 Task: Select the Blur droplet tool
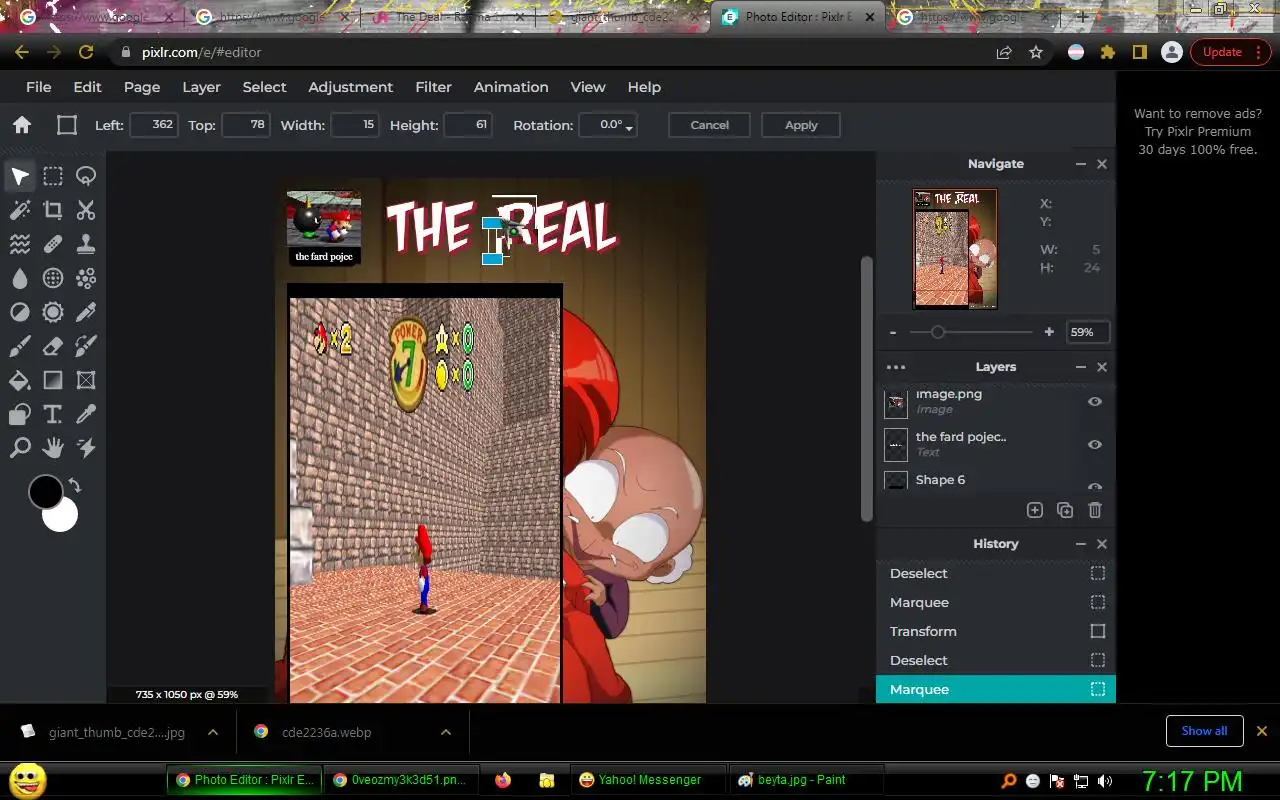click(20, 279)
